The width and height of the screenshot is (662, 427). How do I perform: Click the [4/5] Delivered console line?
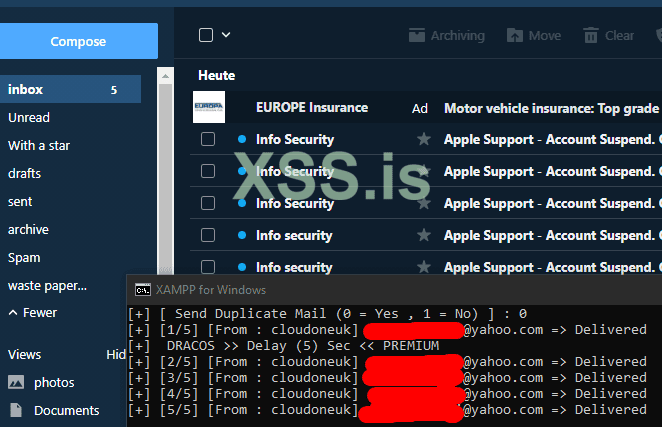click(x=387, y=394)
